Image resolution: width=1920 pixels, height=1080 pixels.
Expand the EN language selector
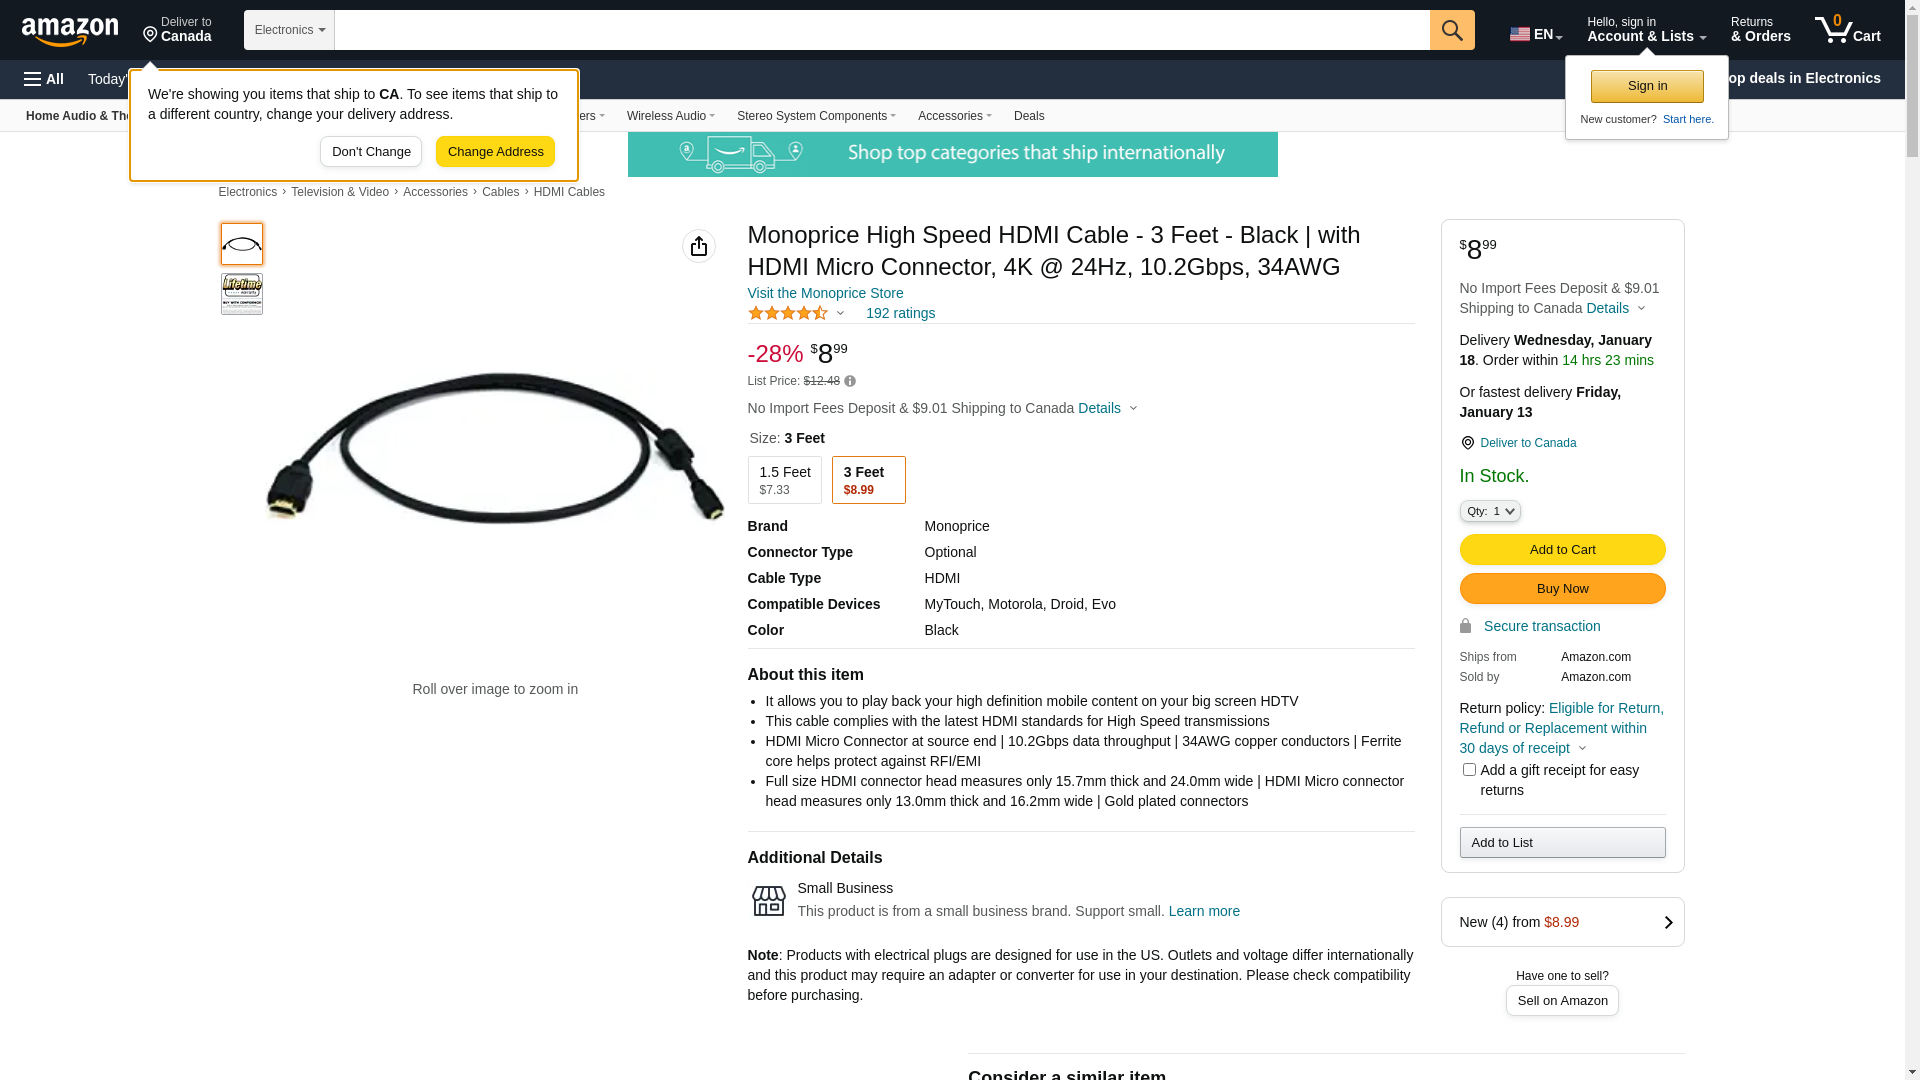pyautogui.click(x=1536, y=34)
